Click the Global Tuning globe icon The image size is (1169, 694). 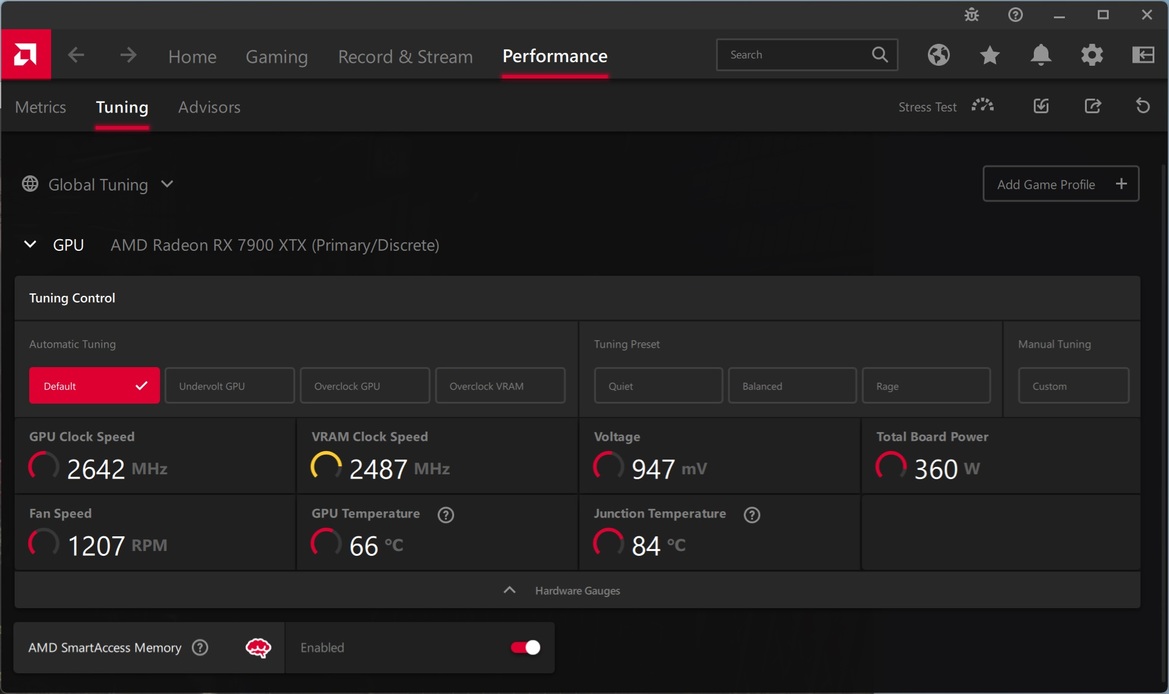pos(30,183)
